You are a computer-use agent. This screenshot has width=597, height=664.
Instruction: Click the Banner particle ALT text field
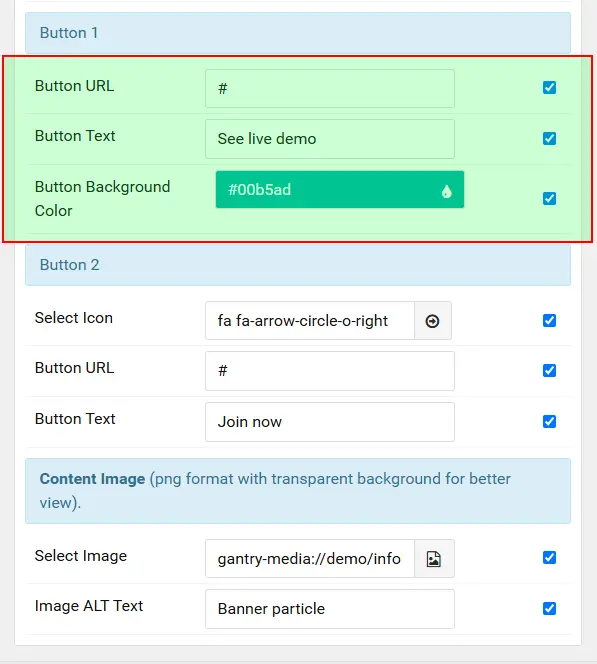pyautogui.click(x=330, y=609)
